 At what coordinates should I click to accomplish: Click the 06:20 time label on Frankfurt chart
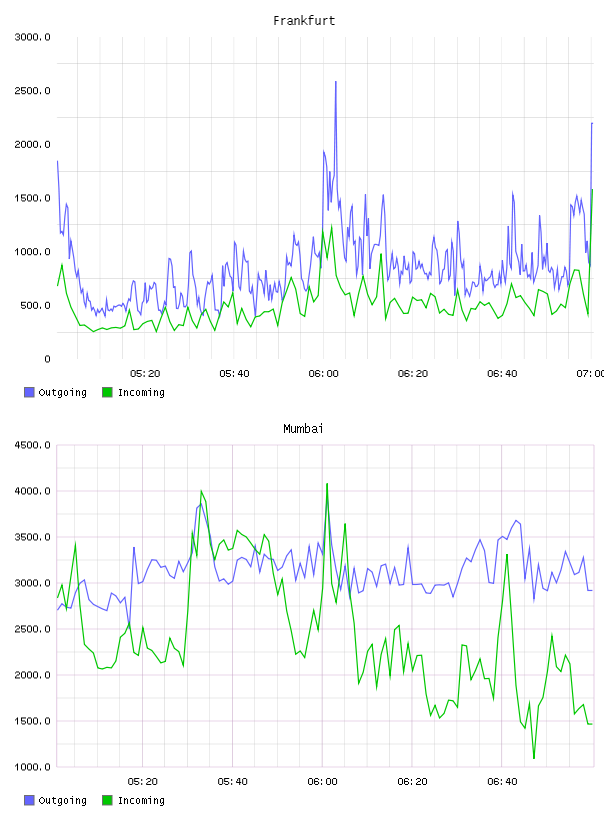tap(413, 374)
